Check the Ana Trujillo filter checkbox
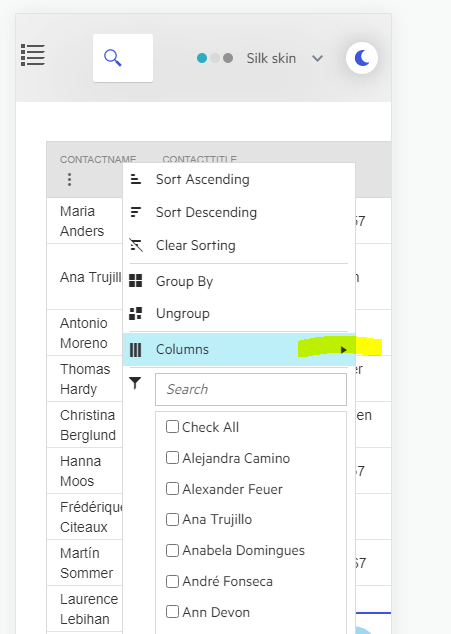This screenshot has width=451, height=634. [172, 519]
